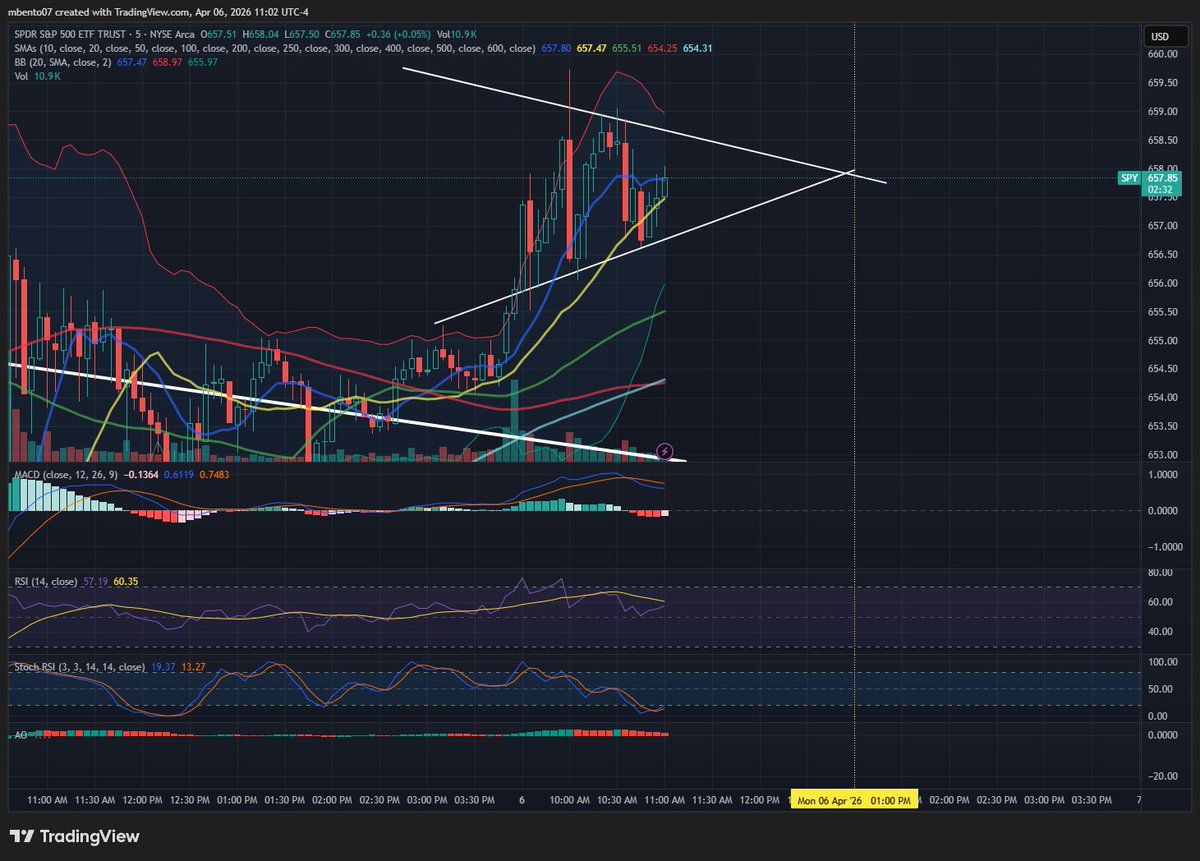Click the day 6 marker on time axis
The width and height of the screenshot is (1200, 861).
(x=523, y=801)
